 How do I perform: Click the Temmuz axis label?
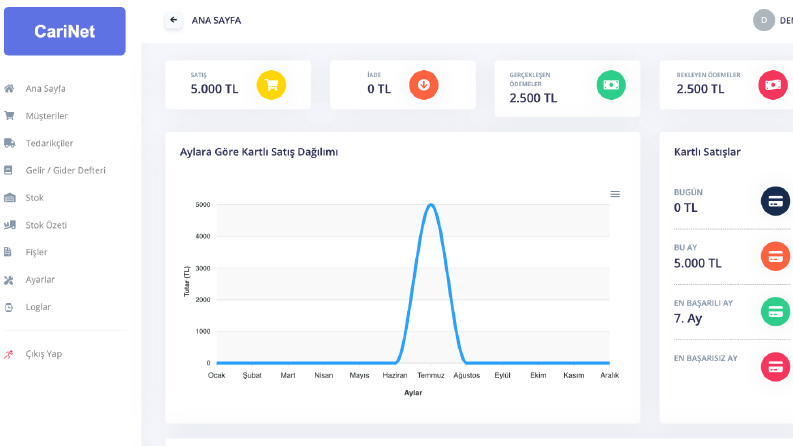[431, 375]
